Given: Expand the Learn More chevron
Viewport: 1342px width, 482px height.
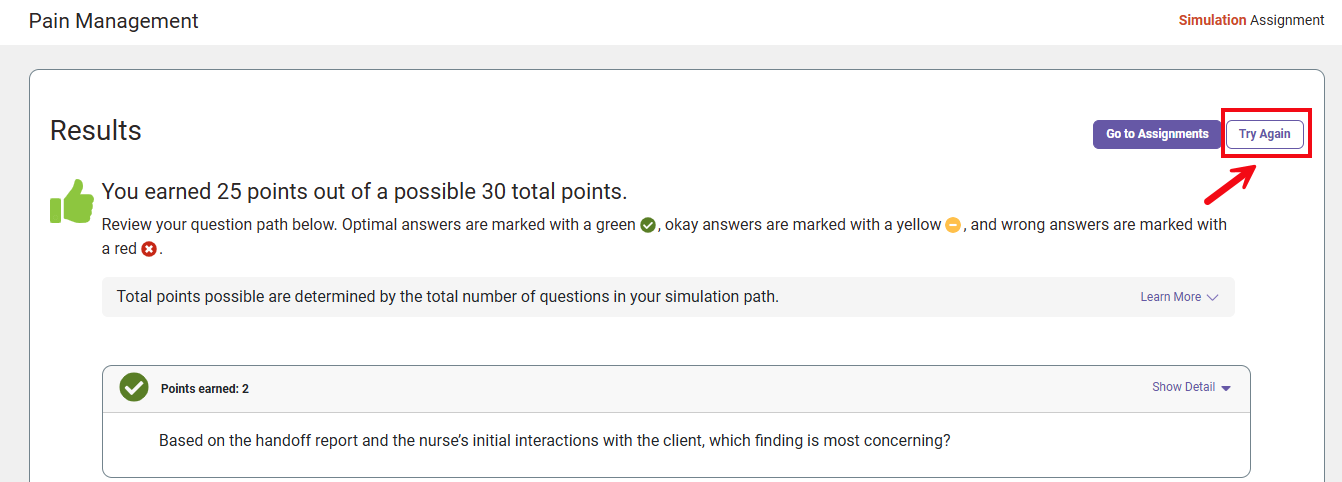Looking at the screenshot, I should [x=1213, y=297].
